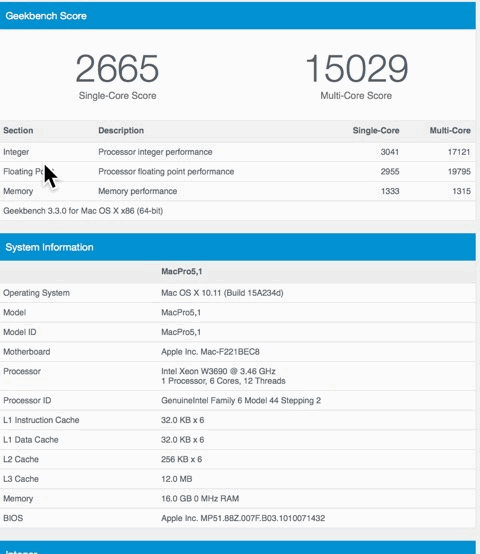Click the Operating System label
The width and height of the screenshot is (480, 554).
coord(36,293)
